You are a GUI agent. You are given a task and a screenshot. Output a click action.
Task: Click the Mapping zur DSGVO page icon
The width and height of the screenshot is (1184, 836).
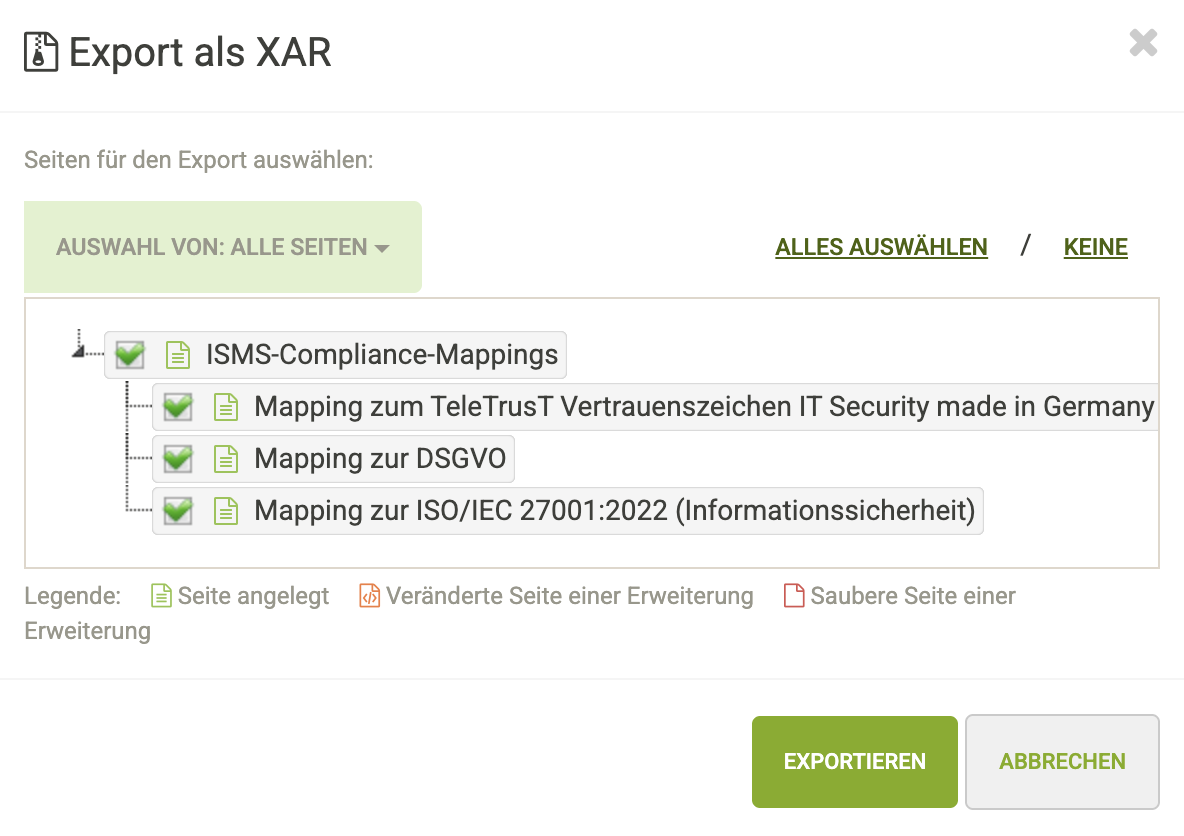coord(227,459)
